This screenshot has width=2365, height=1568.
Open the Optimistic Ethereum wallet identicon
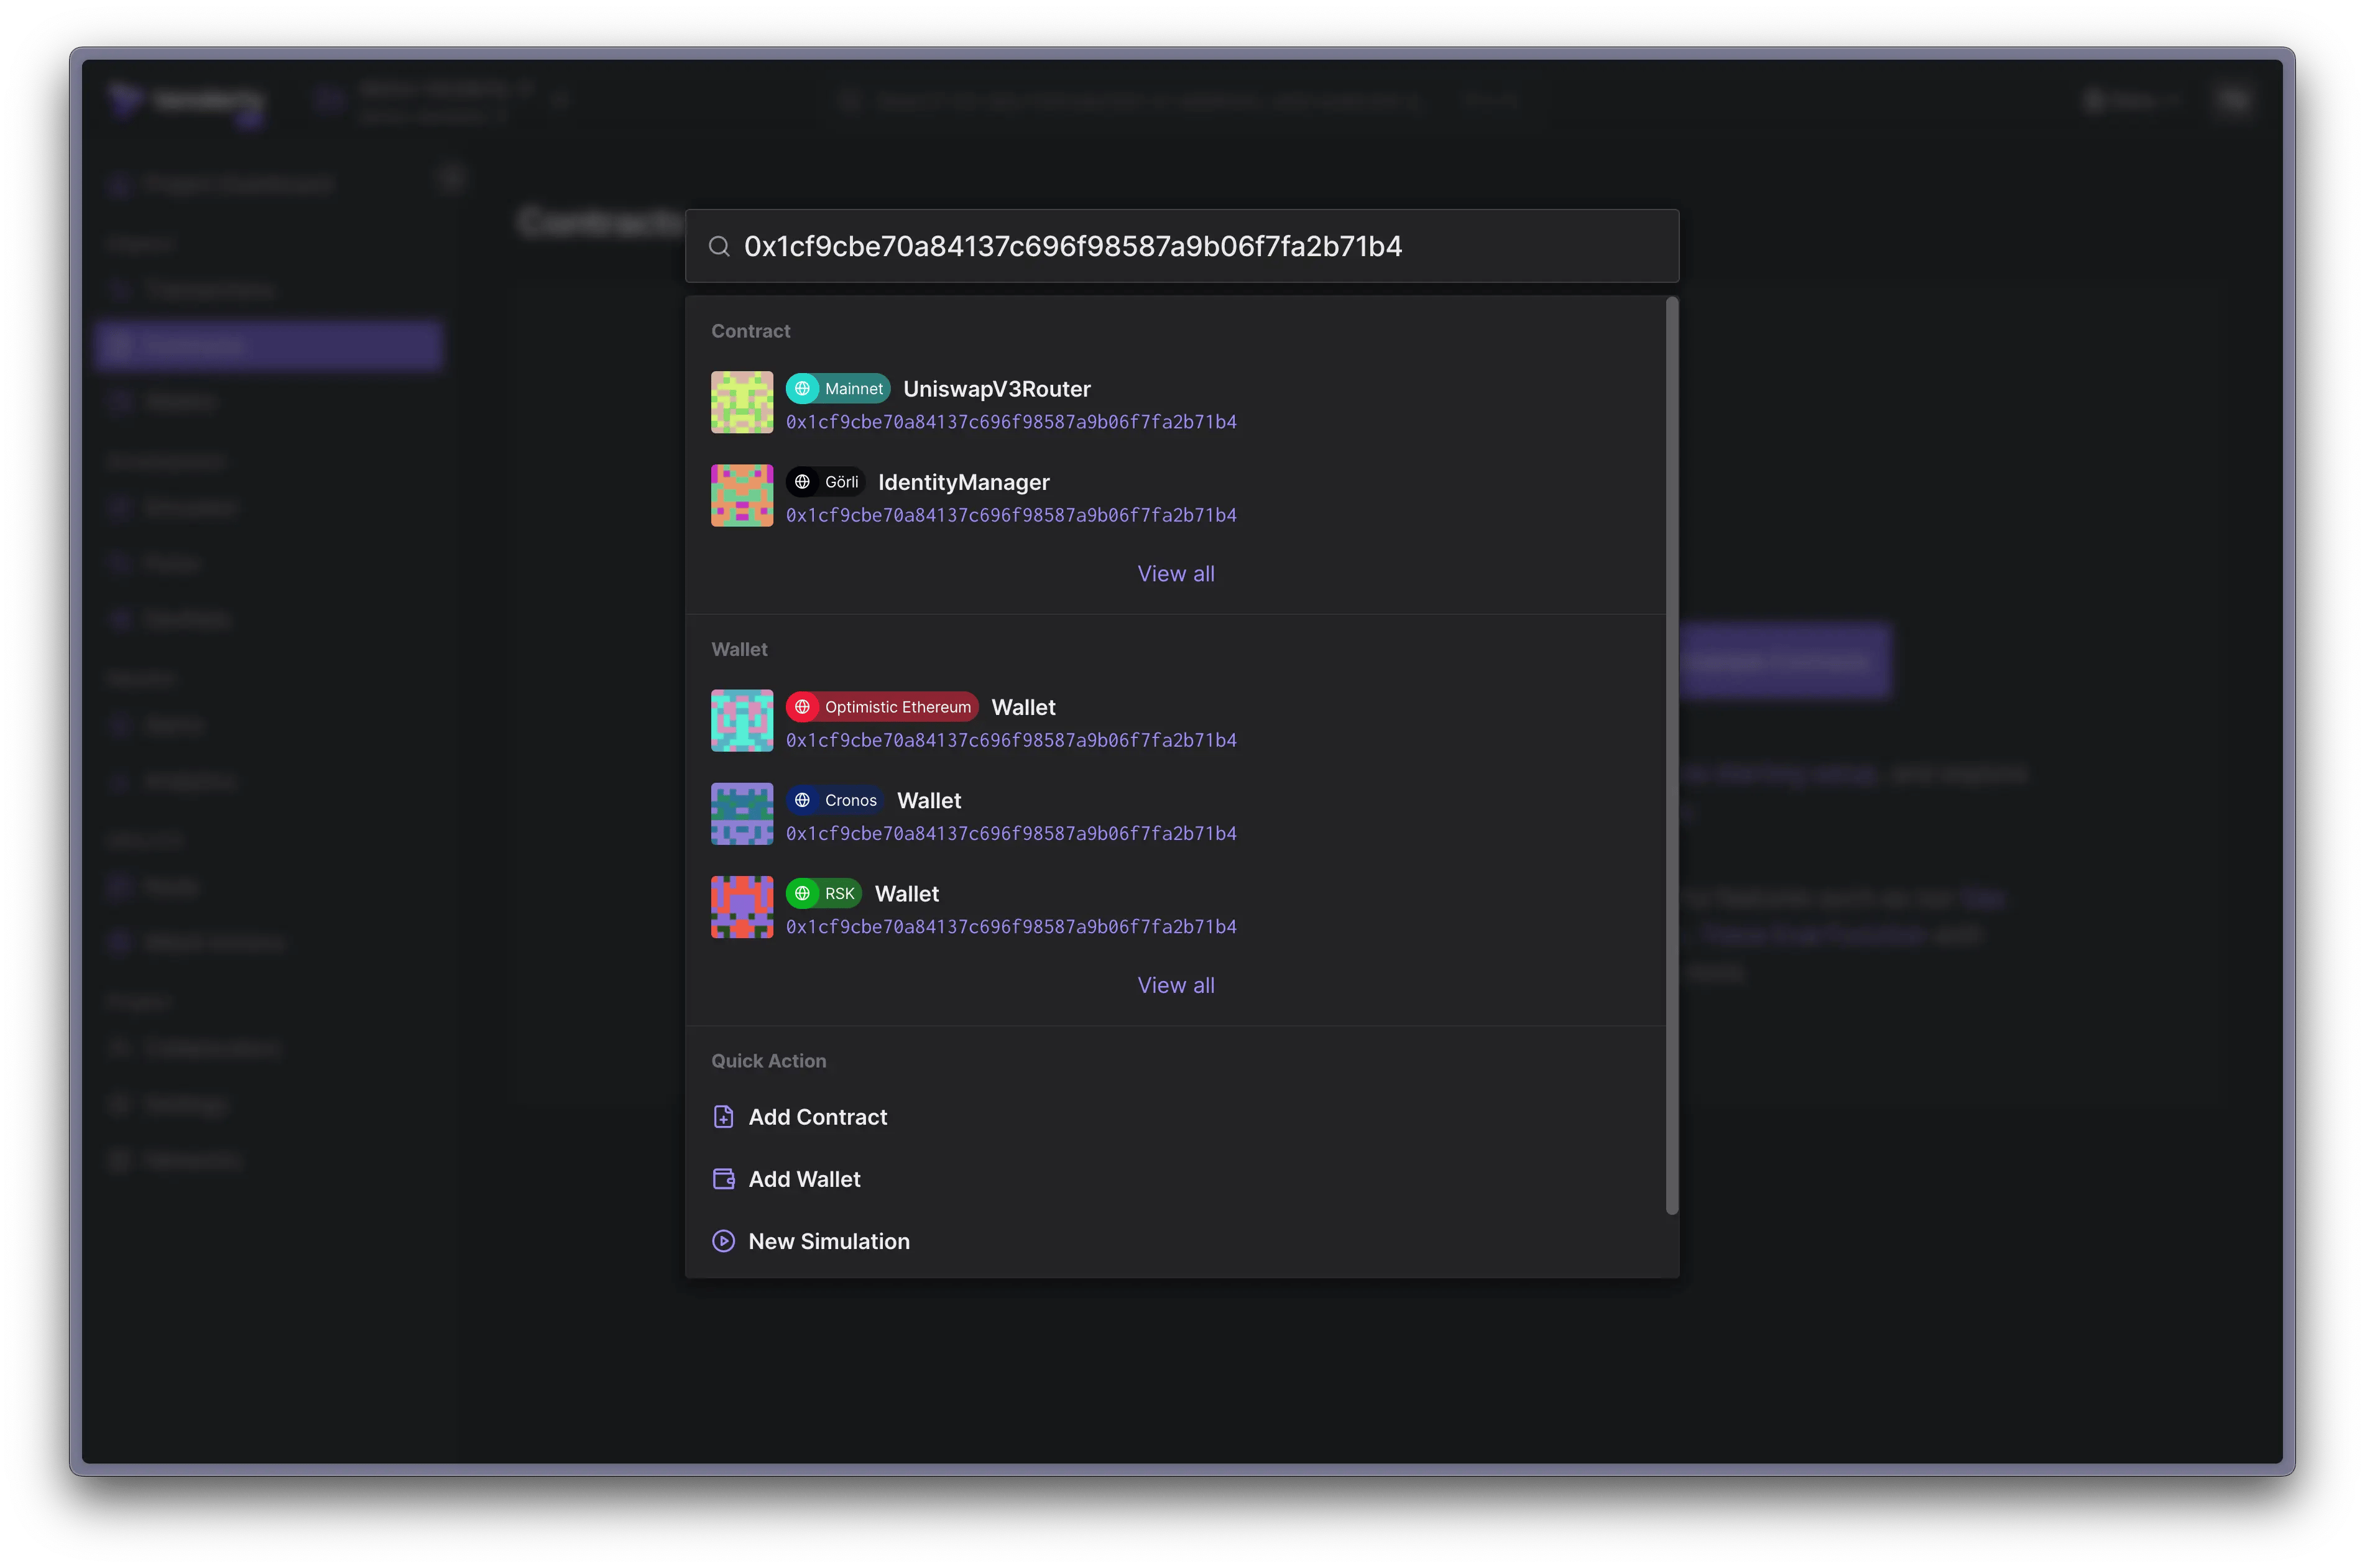[x=741, y=720]
